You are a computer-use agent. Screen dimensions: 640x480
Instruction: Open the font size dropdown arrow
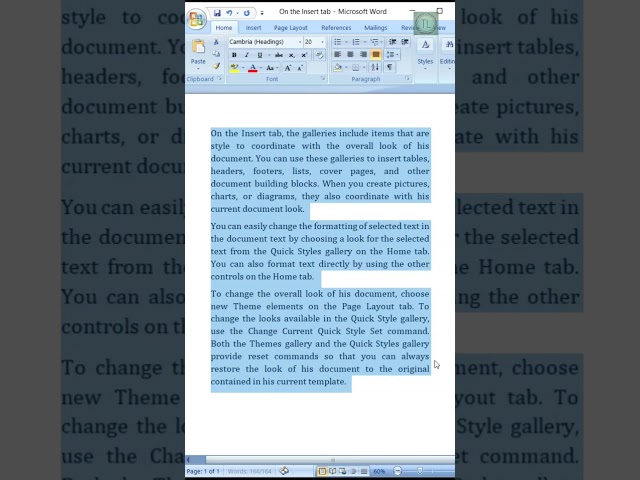pos(322,42)
